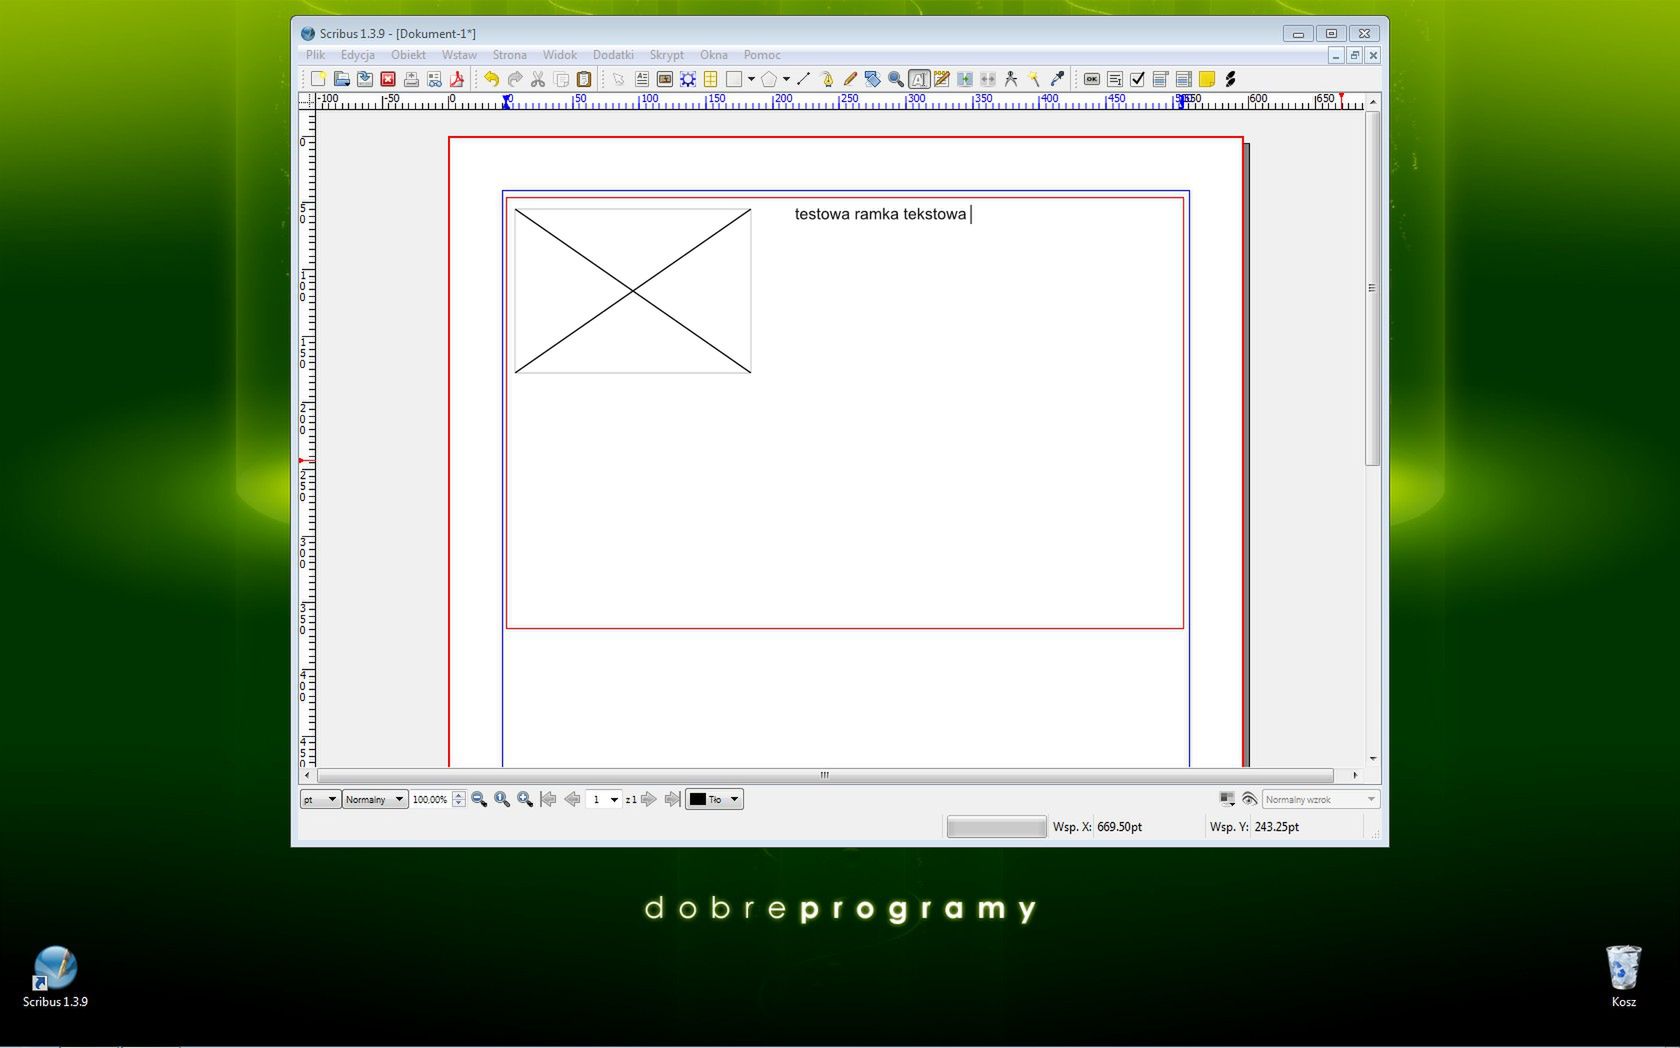
Task: Zoom in with the plus magnifier
Action: (525, 799)
